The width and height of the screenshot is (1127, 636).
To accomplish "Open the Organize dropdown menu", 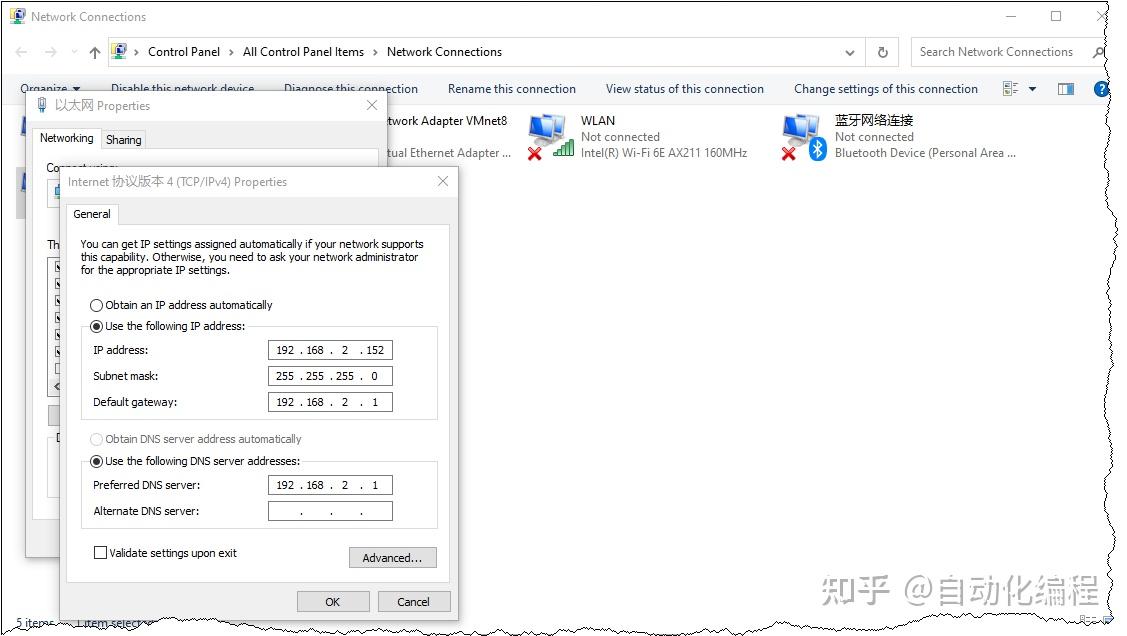I will point(48,88).
